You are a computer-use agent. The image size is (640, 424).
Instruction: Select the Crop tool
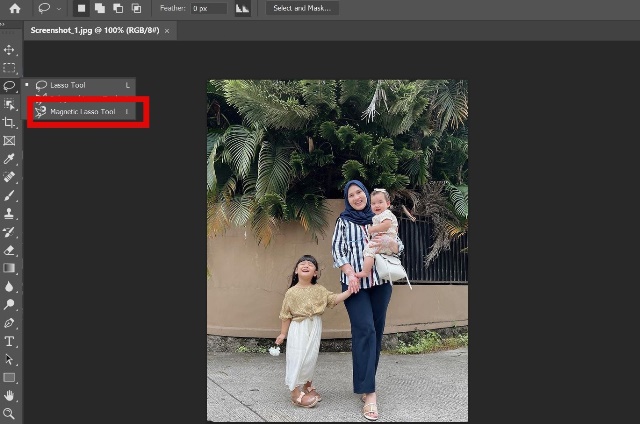[x=9, y=122]
